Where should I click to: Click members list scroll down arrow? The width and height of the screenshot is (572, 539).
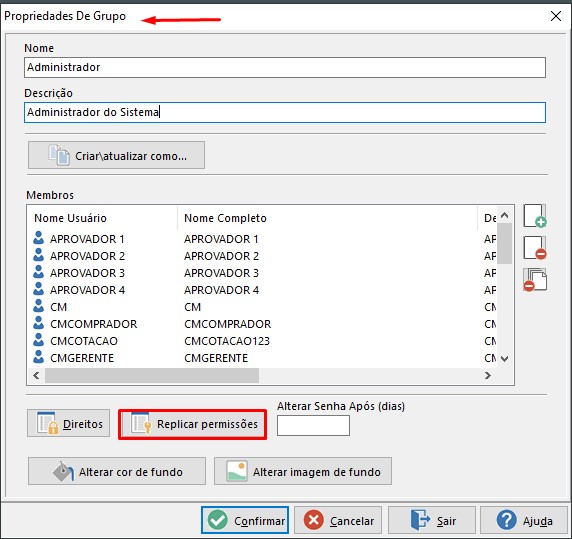tap(505, 359)
